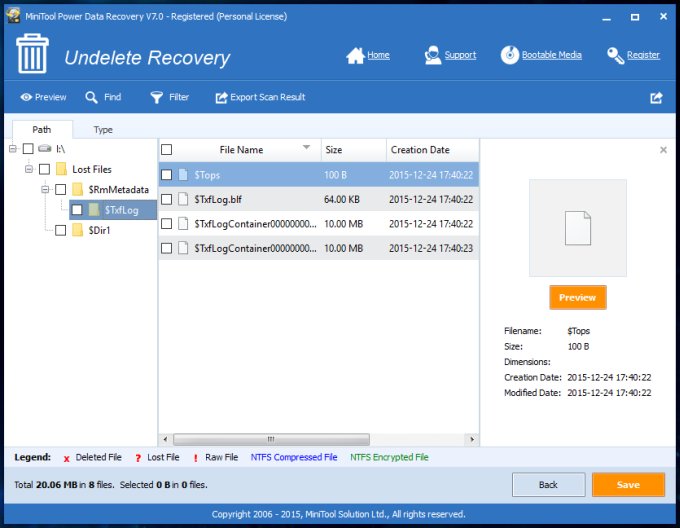Check the 17:40:23 $TxfLogContainer file checkbox

(x=167, y=248)
